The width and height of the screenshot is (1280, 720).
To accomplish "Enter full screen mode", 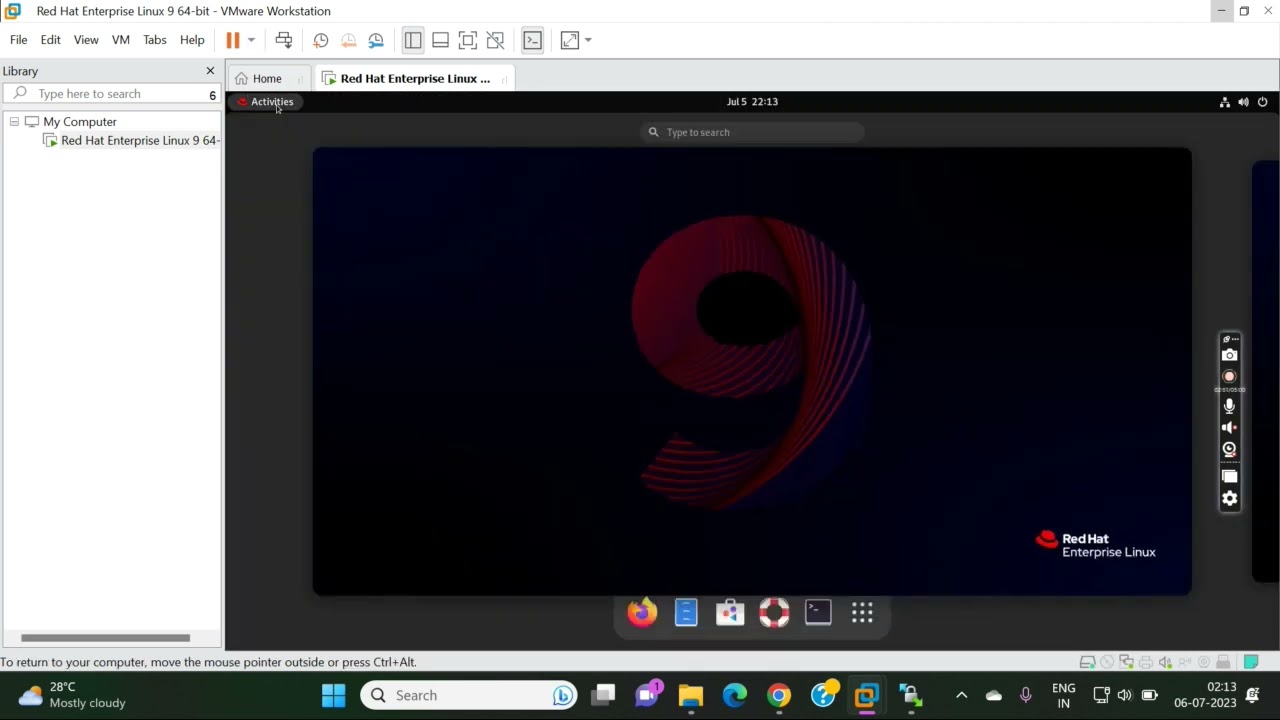I will [x=467, y=40].
